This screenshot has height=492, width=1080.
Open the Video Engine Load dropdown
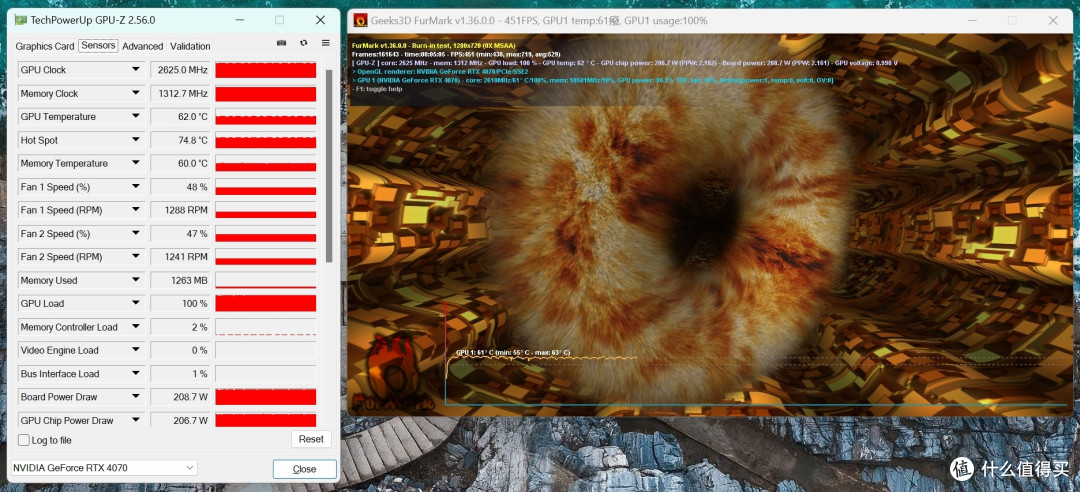pyautogui.click(x=136, y=351)
